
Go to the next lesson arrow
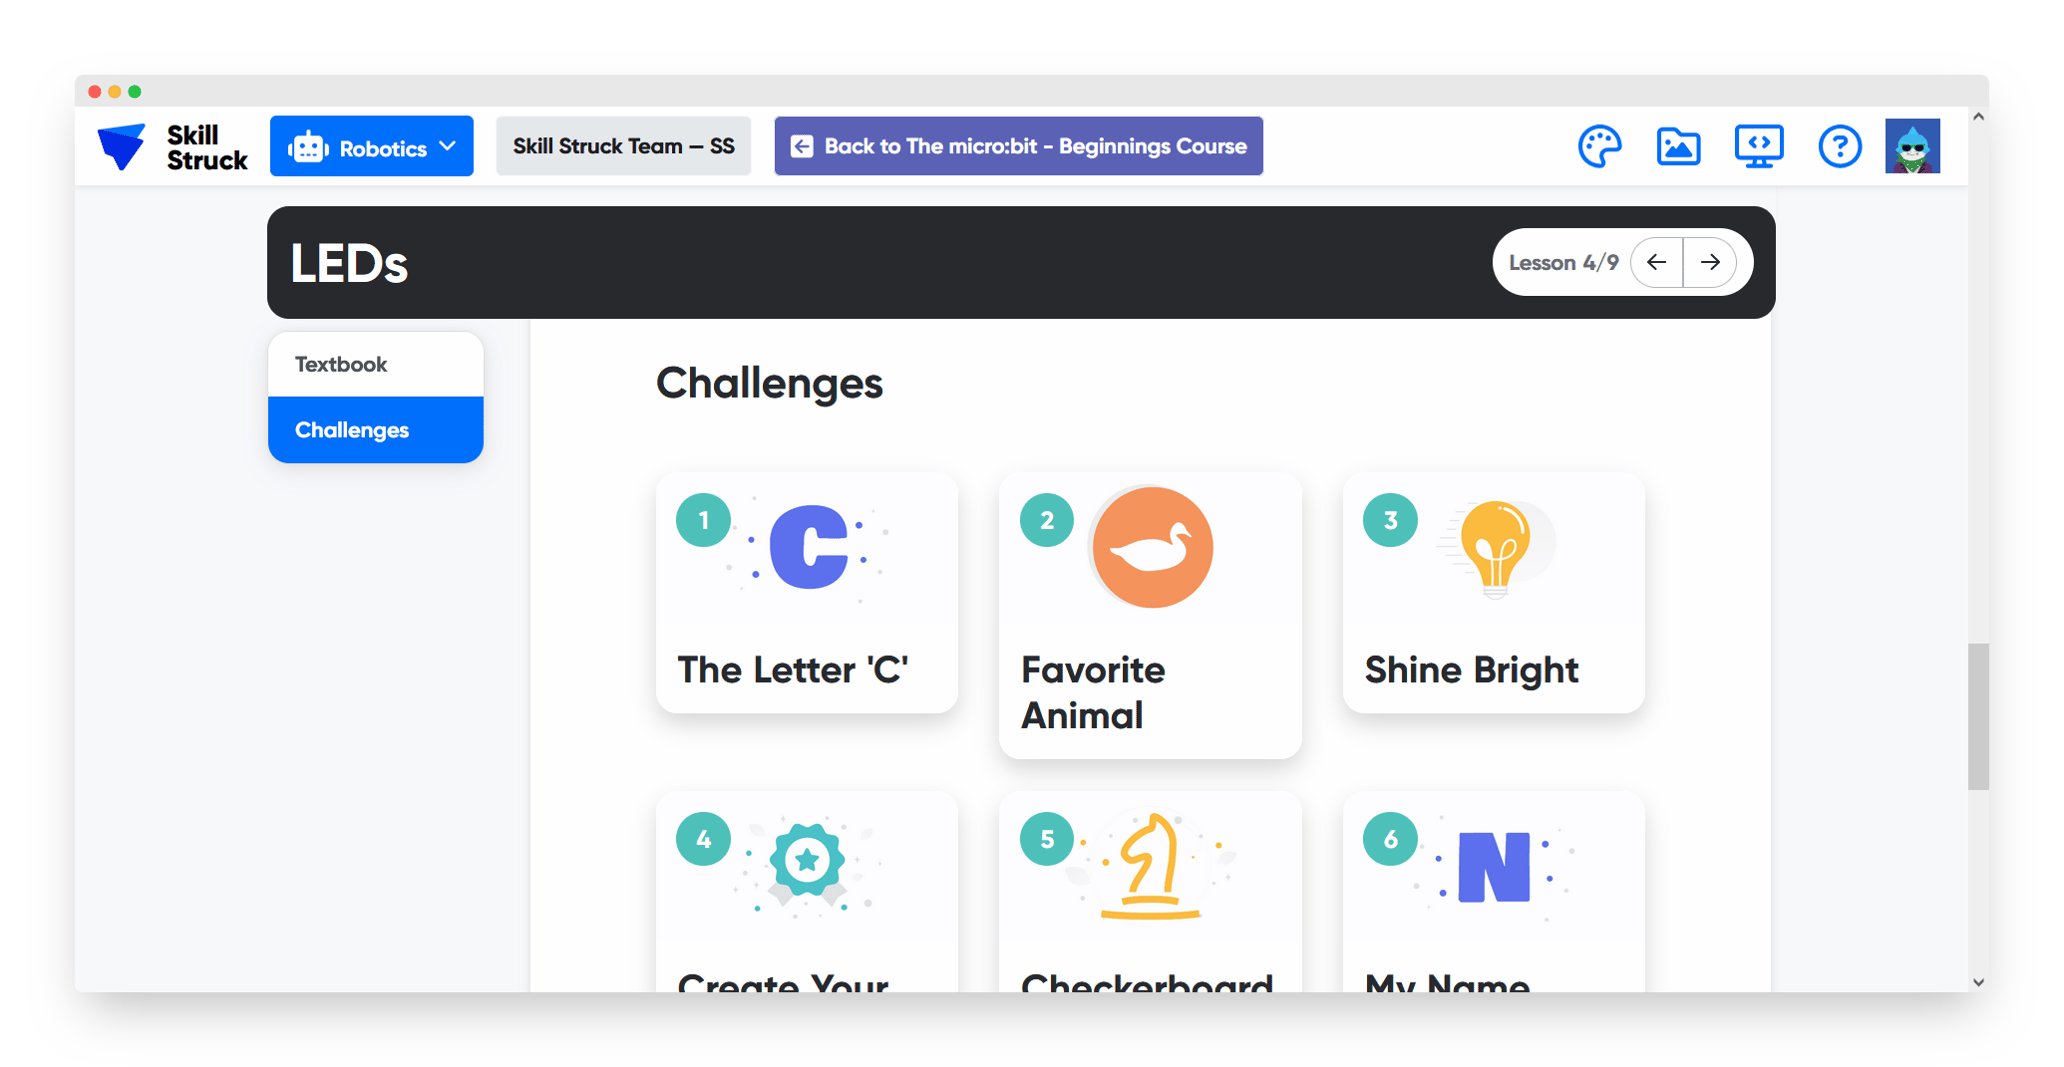[x=1710, y=263]
